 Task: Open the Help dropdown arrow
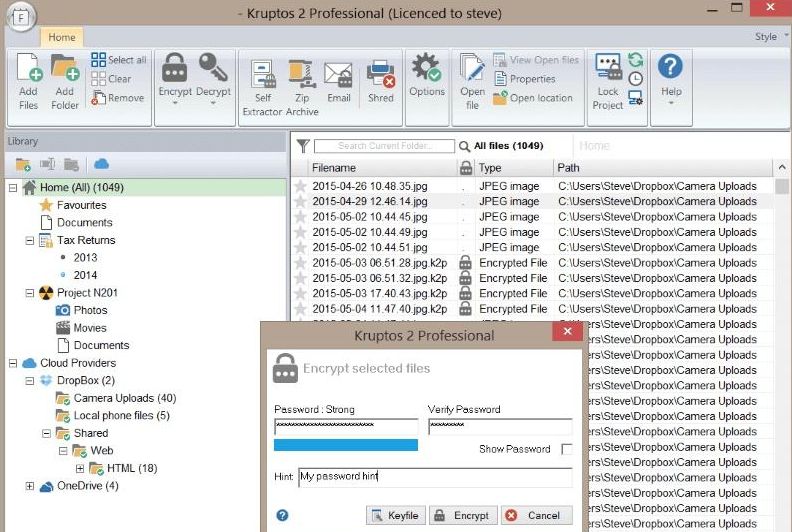coord(671,103)
